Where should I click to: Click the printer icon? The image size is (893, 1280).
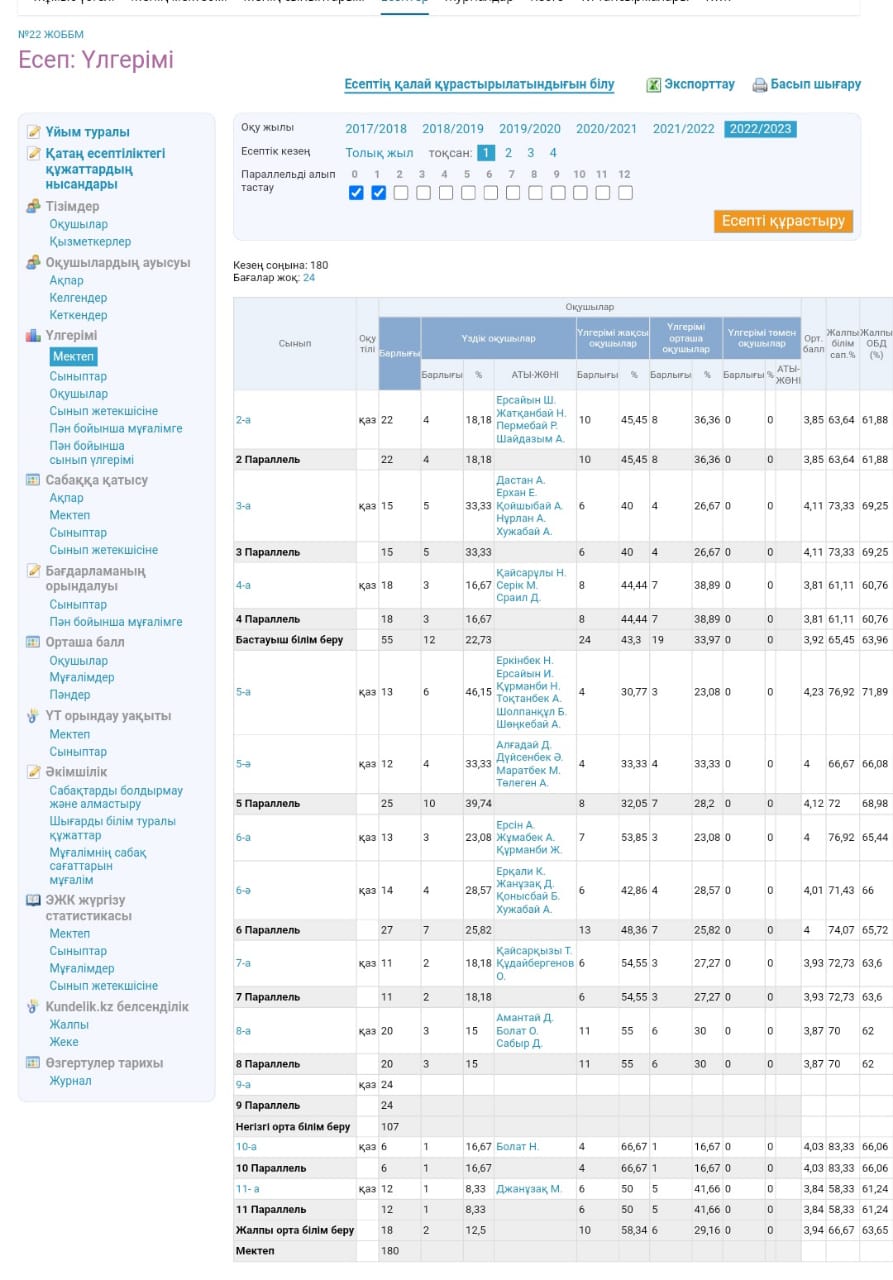tap(759, 85)
